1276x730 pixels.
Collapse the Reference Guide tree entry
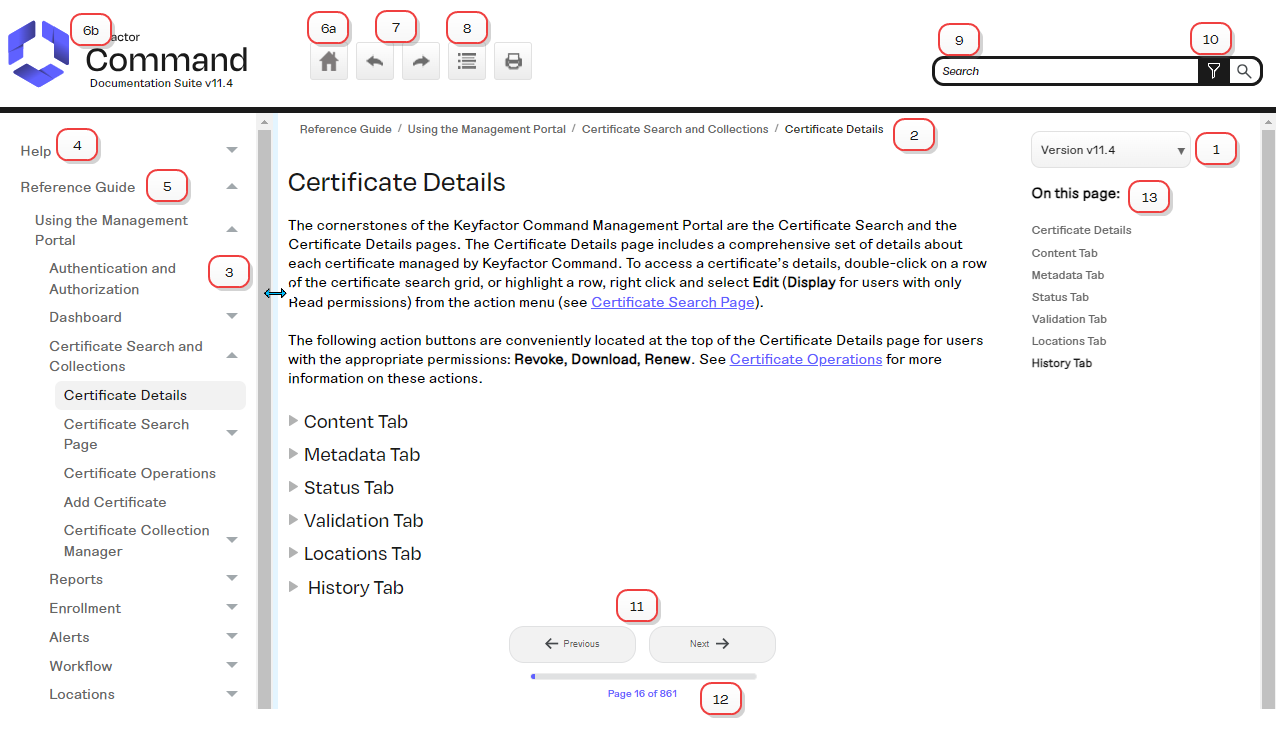(x=231, y=186)
